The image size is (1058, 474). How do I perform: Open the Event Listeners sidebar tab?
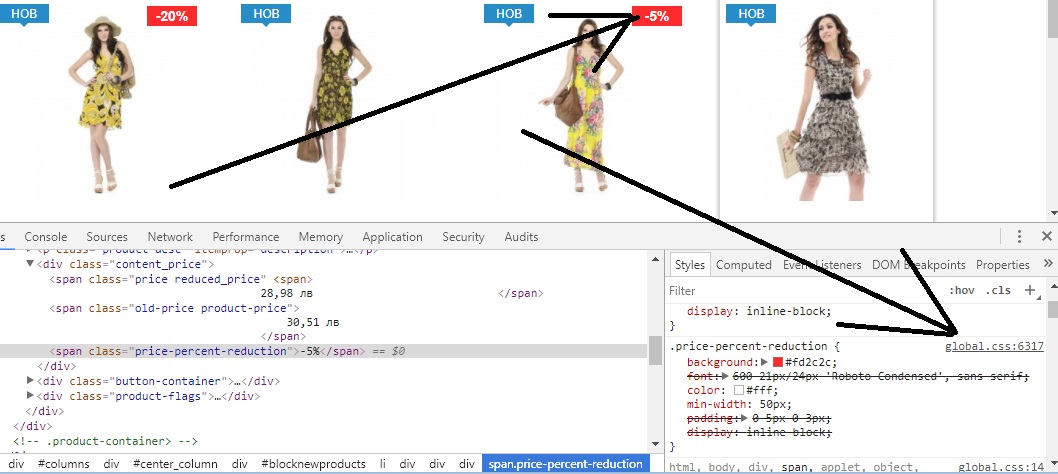click(x=822, y=265)
